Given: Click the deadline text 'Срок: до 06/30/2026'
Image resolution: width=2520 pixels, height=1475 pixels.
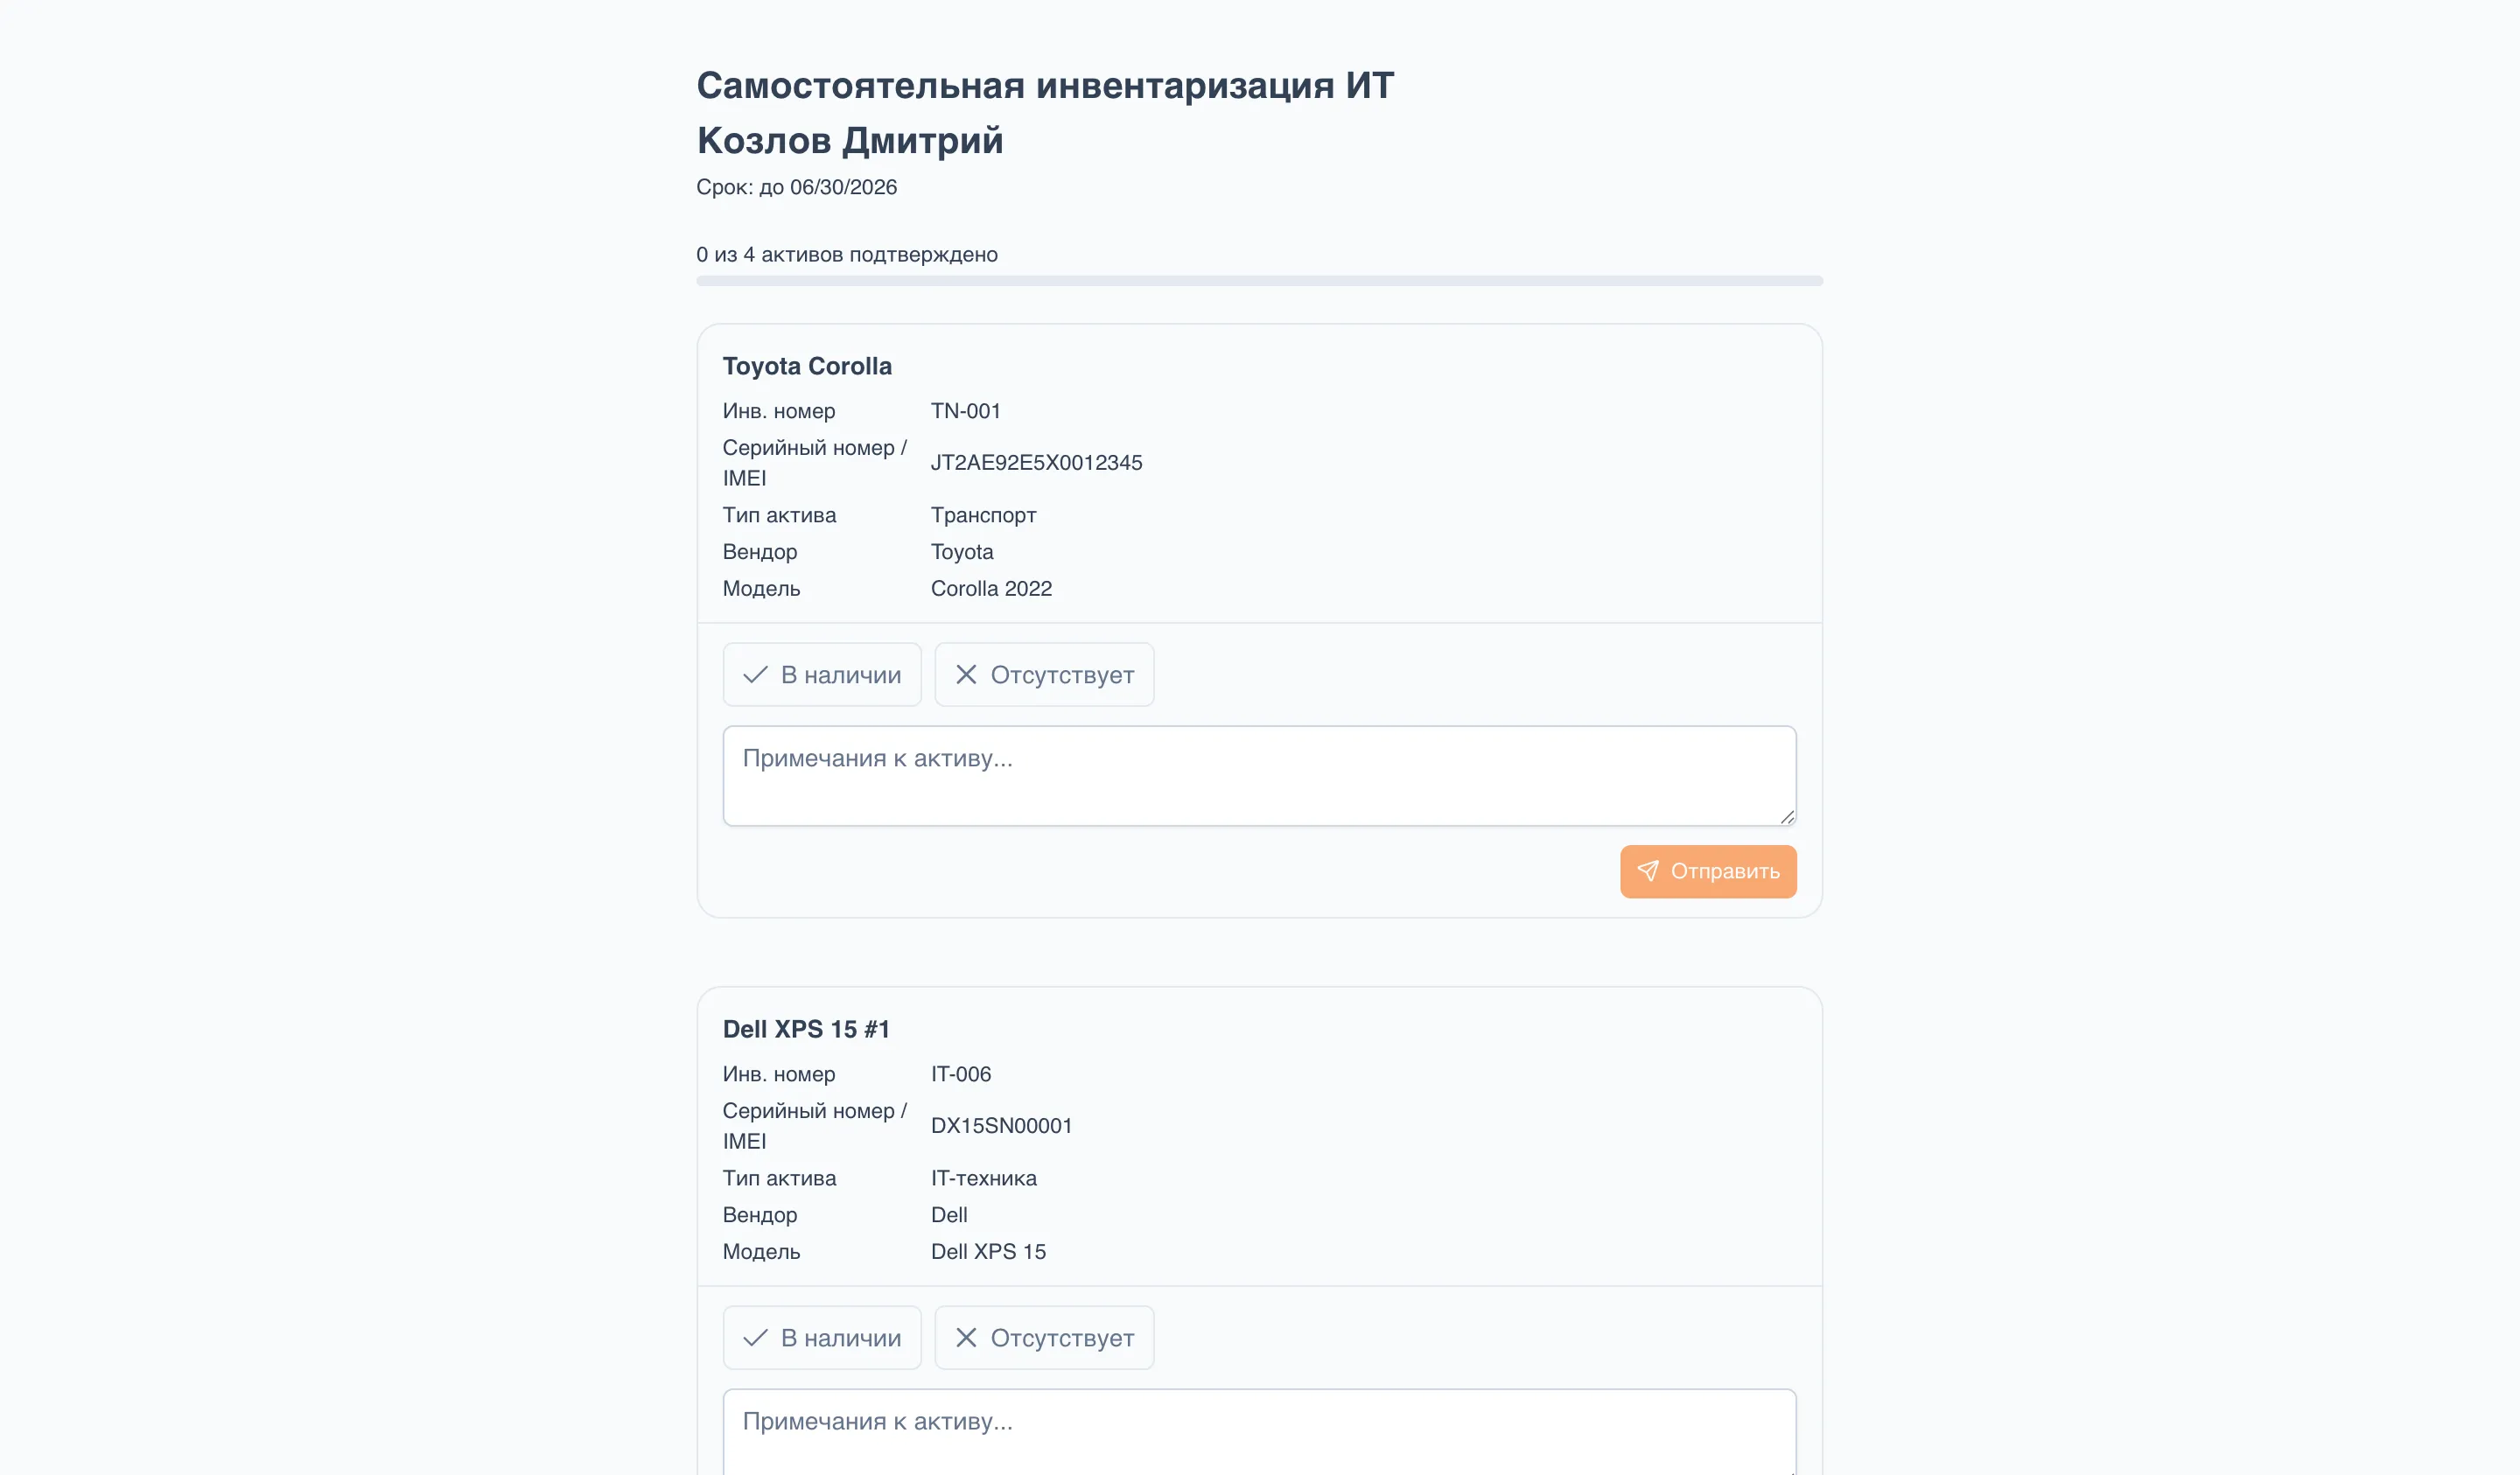Looking at the screenshot, I should pyautogui.click(x=796, y=187).
